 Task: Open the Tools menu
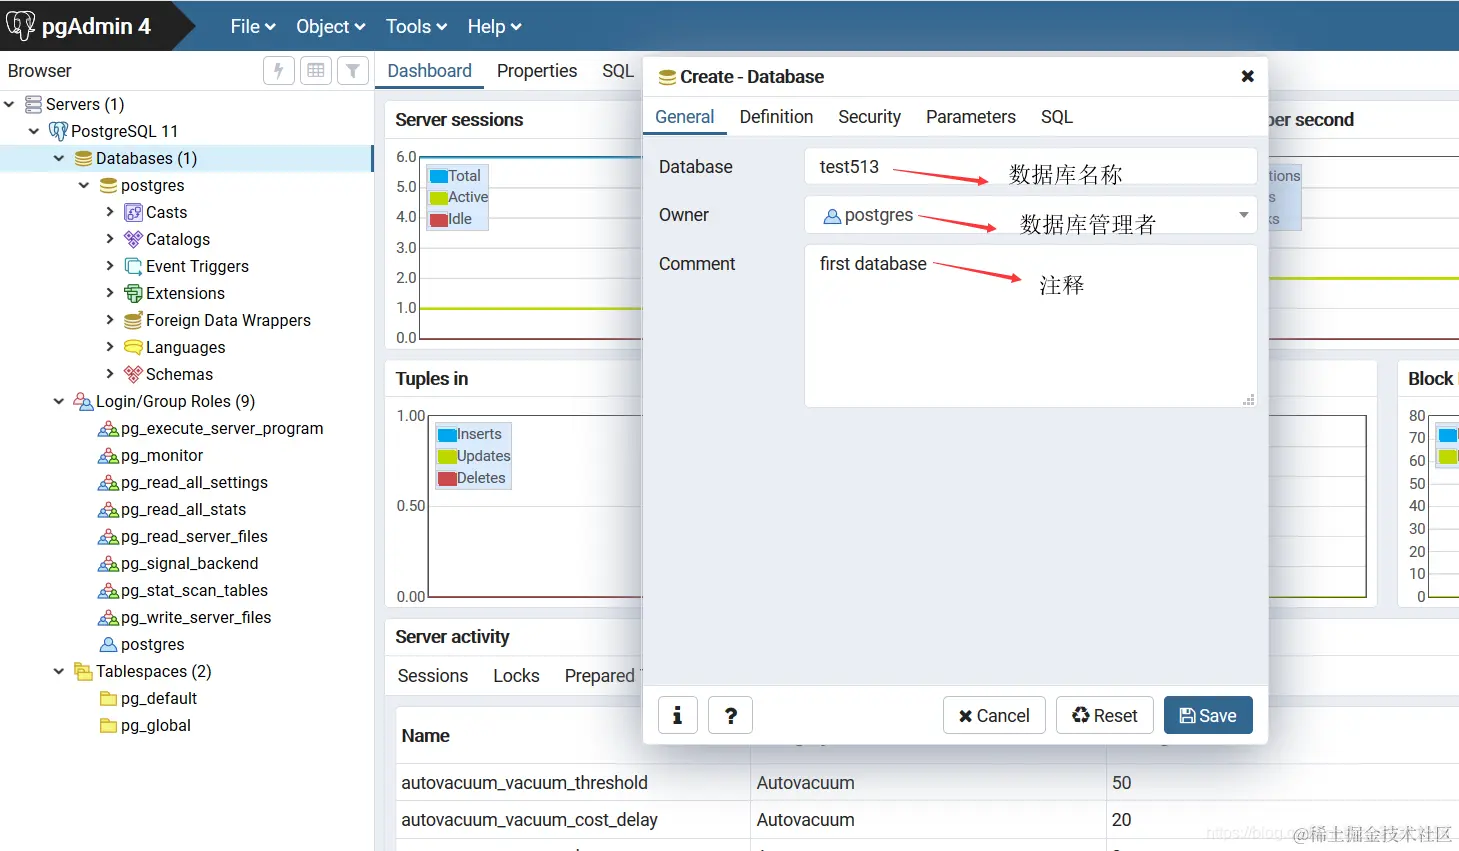415,26
